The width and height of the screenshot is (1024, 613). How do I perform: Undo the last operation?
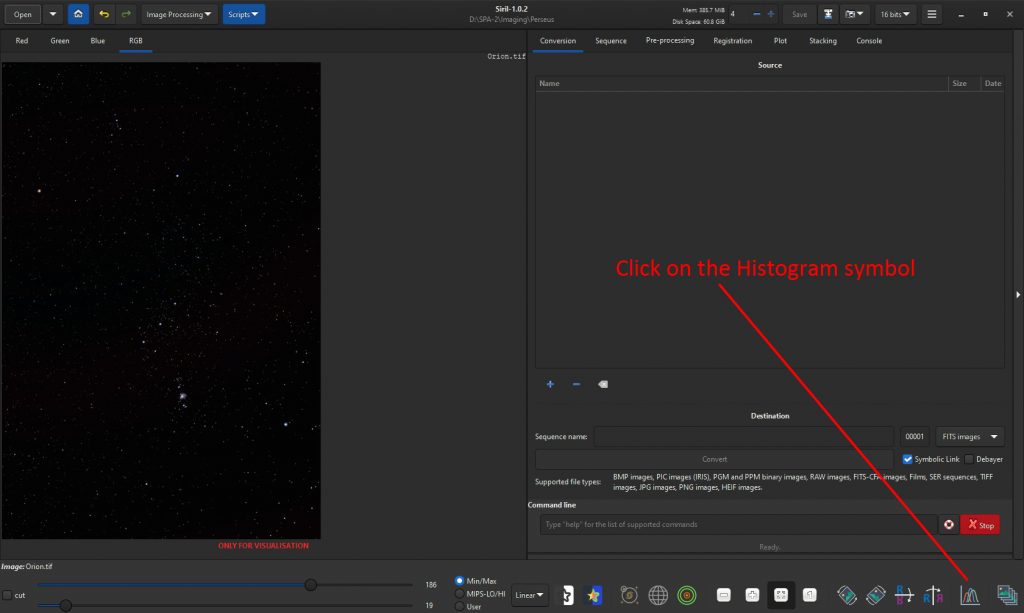pyautogui.click(x=104, y=14)
